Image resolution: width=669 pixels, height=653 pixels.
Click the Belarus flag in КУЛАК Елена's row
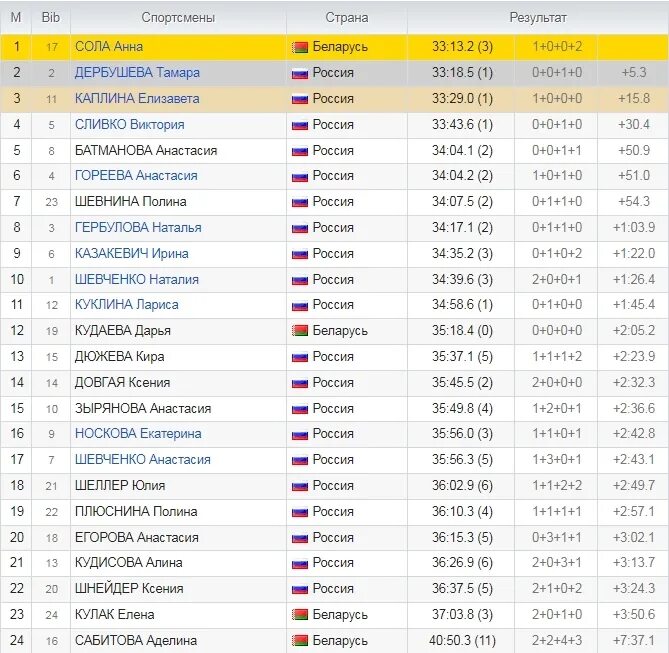(300, 615)
